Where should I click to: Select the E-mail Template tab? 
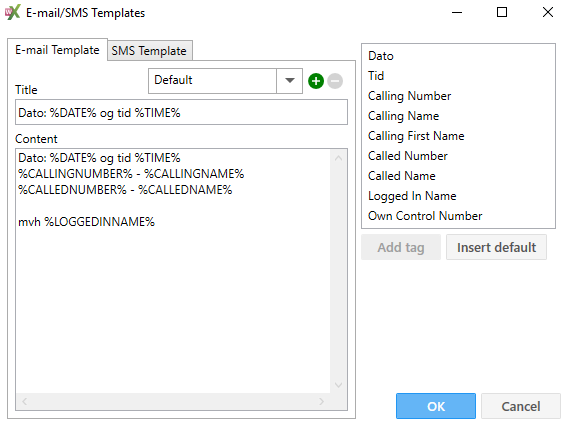pyautogui.click(x=57, y=50)
